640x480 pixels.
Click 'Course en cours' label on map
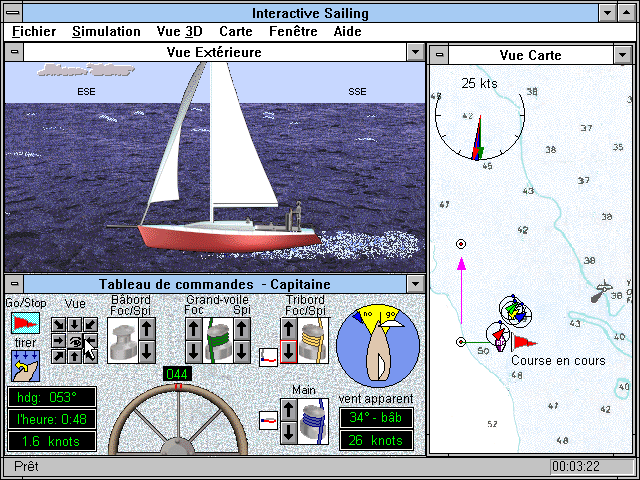click(x=558, y=361)
